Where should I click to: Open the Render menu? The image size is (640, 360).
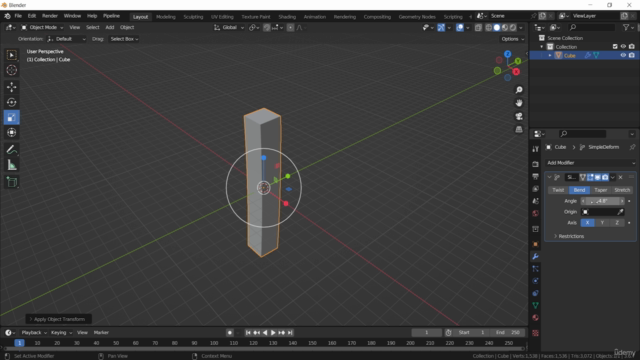pos(50,16)
